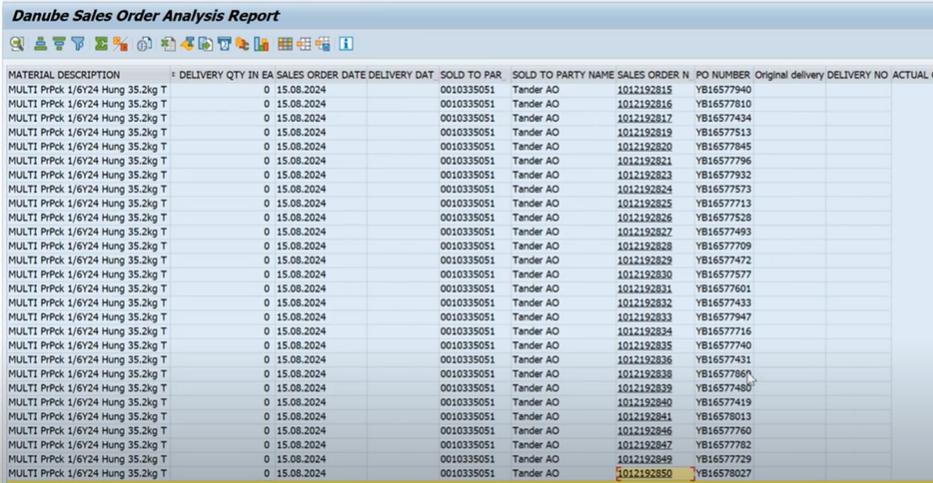Open sales order 1012192830
Viewport: 933px width, 483px height.
644,275
